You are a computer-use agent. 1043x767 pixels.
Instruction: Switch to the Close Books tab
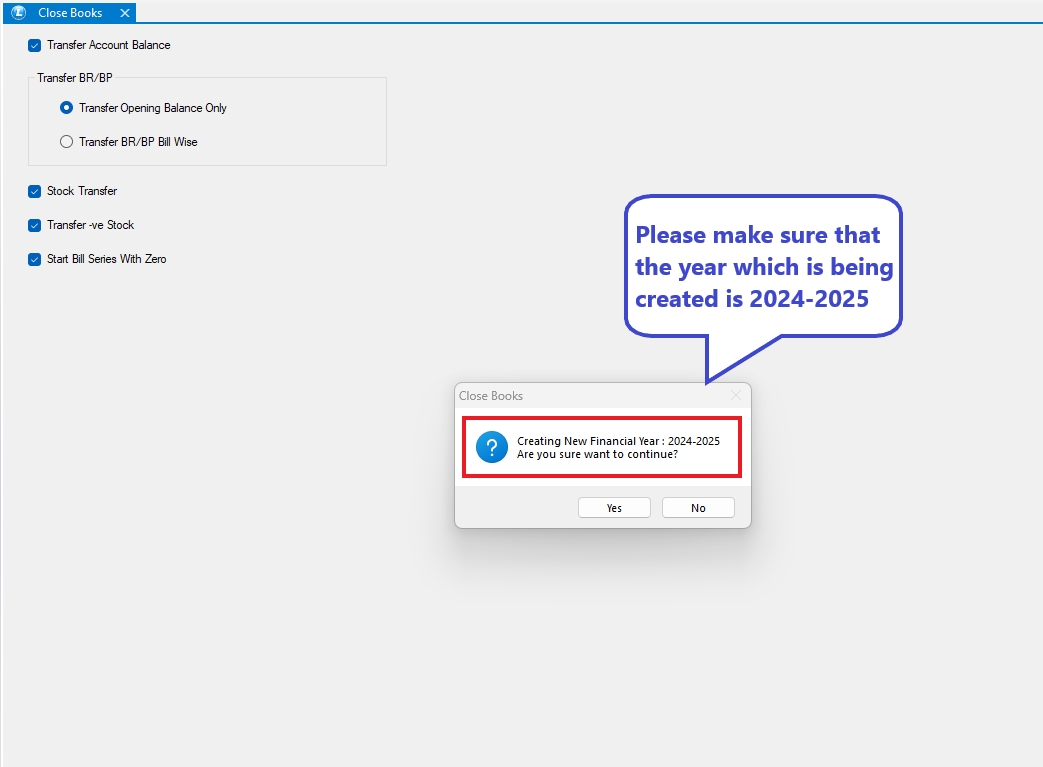click(x=70, y=13)
